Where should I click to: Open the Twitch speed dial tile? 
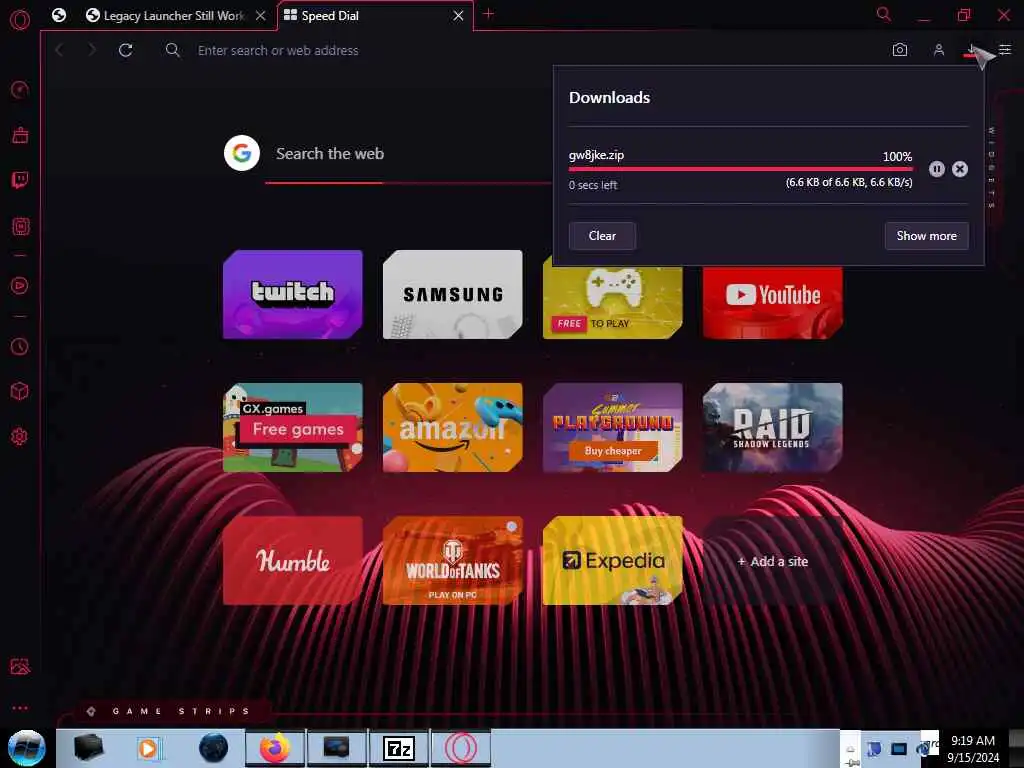(293, 295)
